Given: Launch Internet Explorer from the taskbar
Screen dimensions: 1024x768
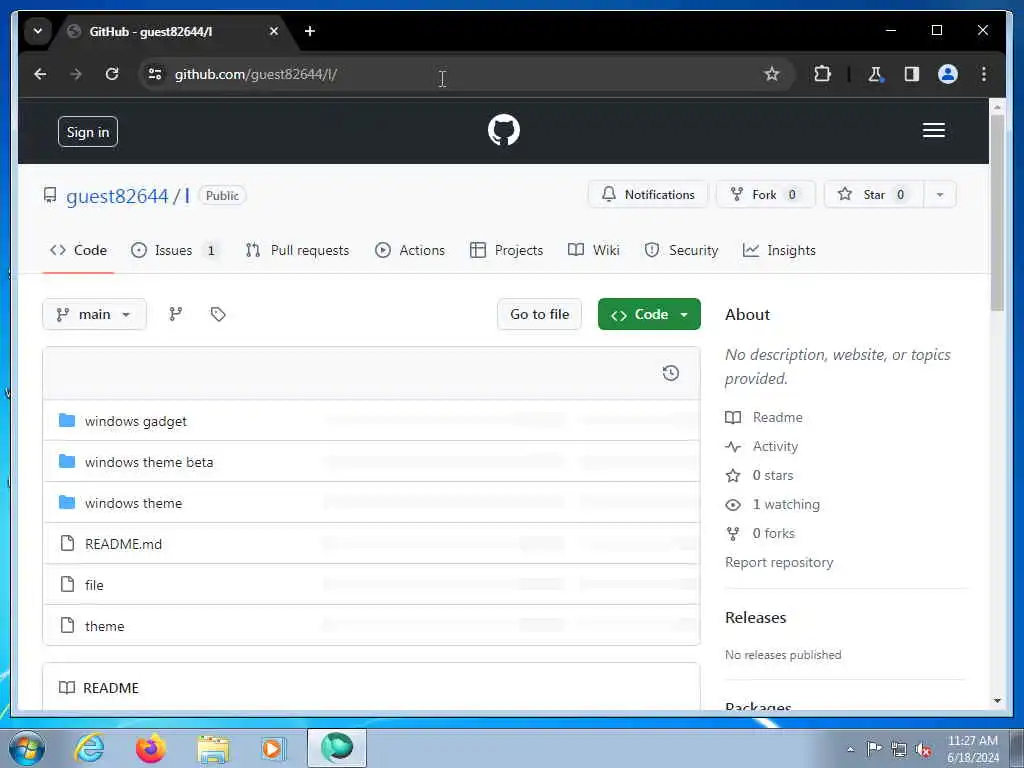Looking at the screenshot, I should click(x=89, y=749).
